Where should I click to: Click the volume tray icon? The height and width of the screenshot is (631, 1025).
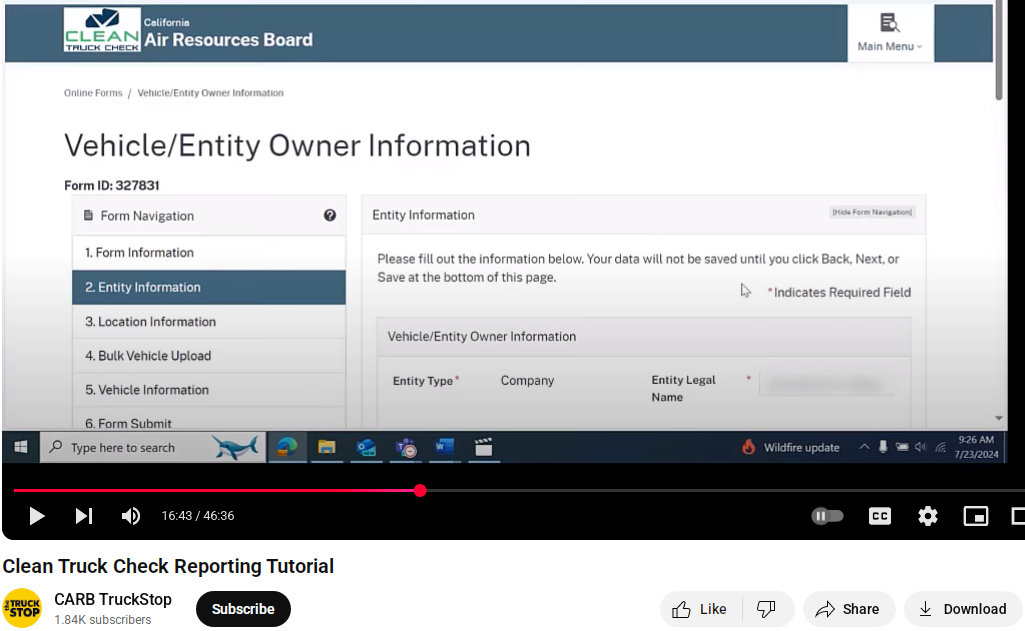pyautogui.click(x=921, y=447)
